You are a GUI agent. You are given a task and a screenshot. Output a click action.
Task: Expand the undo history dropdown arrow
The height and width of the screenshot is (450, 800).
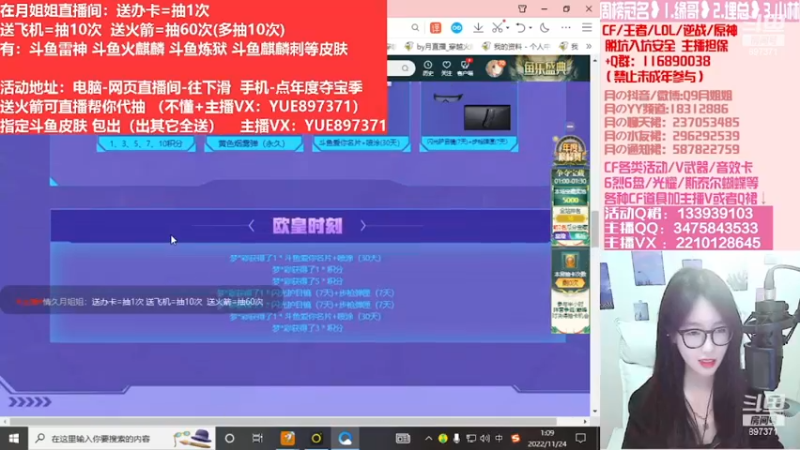530,28
